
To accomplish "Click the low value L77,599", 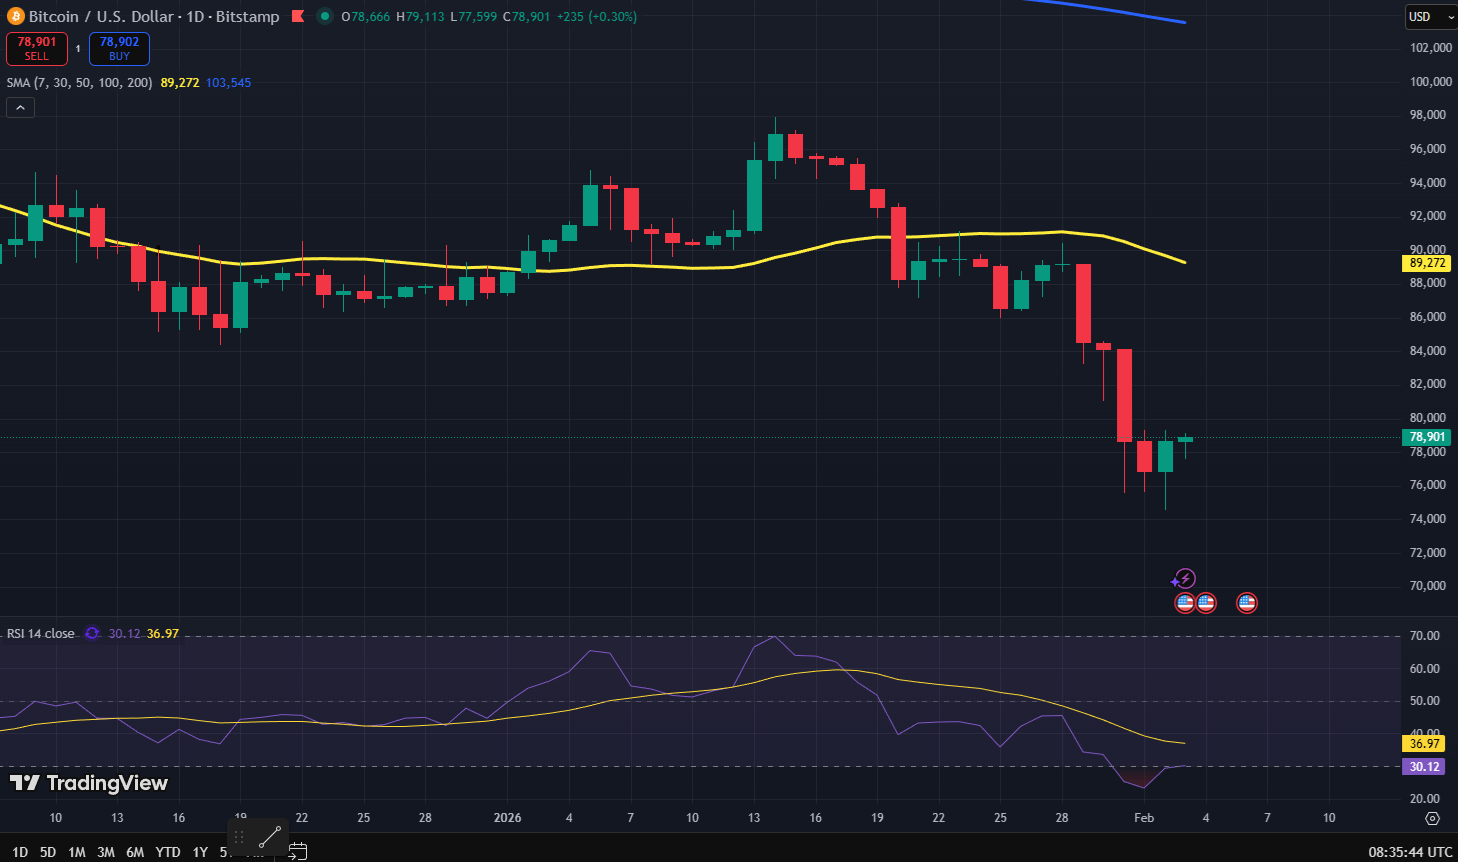I will (474, 16).
